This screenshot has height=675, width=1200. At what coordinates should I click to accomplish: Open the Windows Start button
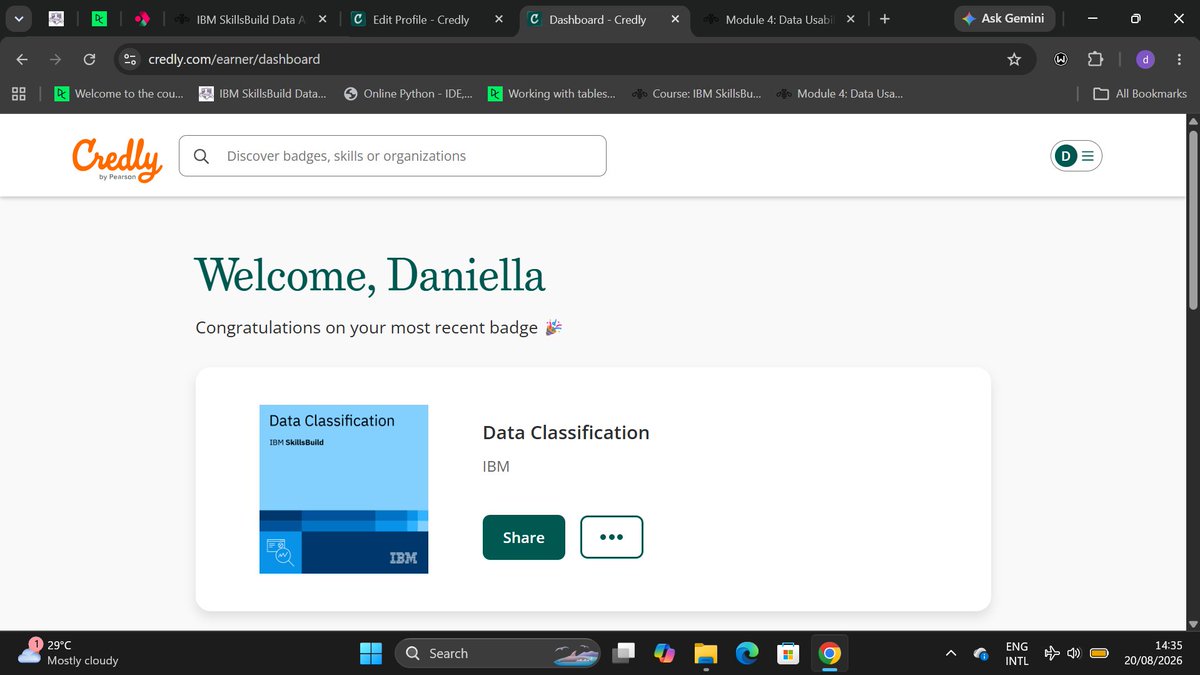(x=371, y=653)
